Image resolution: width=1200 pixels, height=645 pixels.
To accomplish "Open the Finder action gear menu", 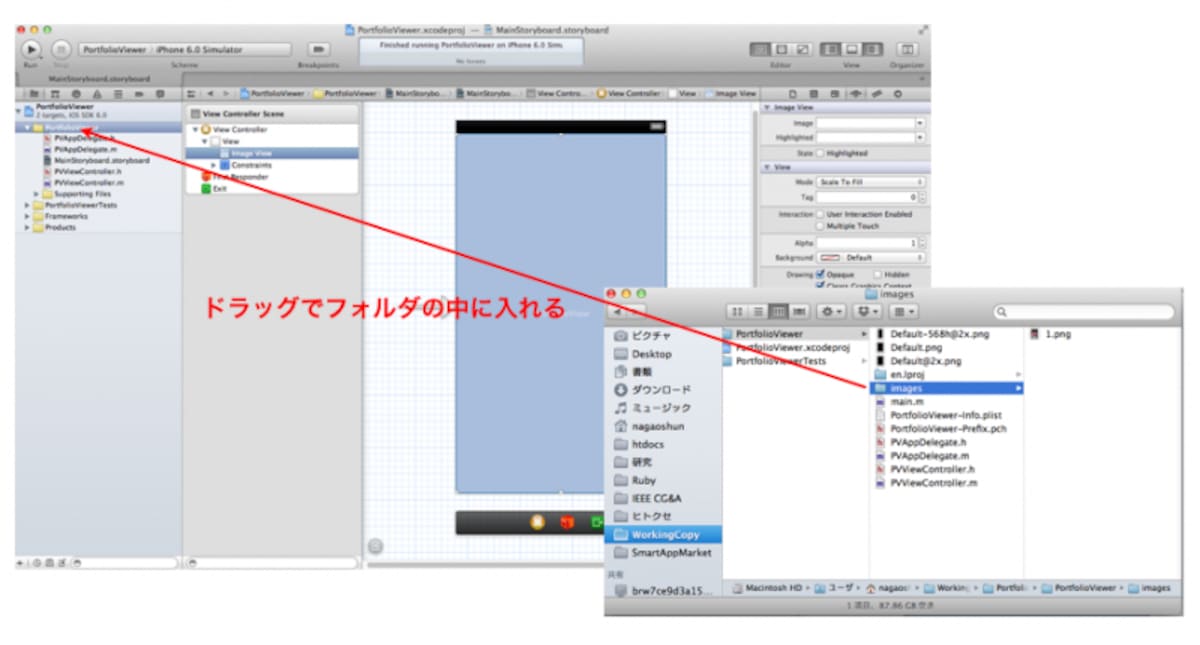I will pos(832,311).
